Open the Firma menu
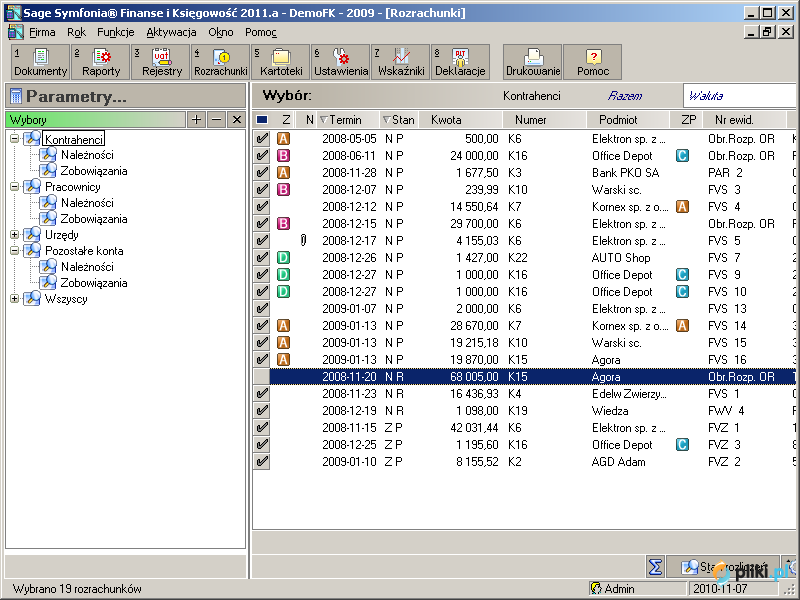This screenshot has width=800, height=600. click(x=42, y=32)
